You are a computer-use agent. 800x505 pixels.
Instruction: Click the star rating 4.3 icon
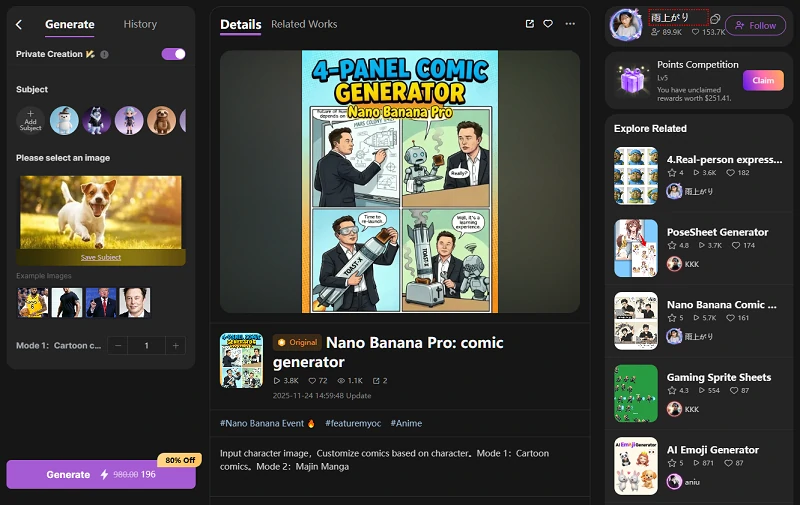[x=671, y=391]
